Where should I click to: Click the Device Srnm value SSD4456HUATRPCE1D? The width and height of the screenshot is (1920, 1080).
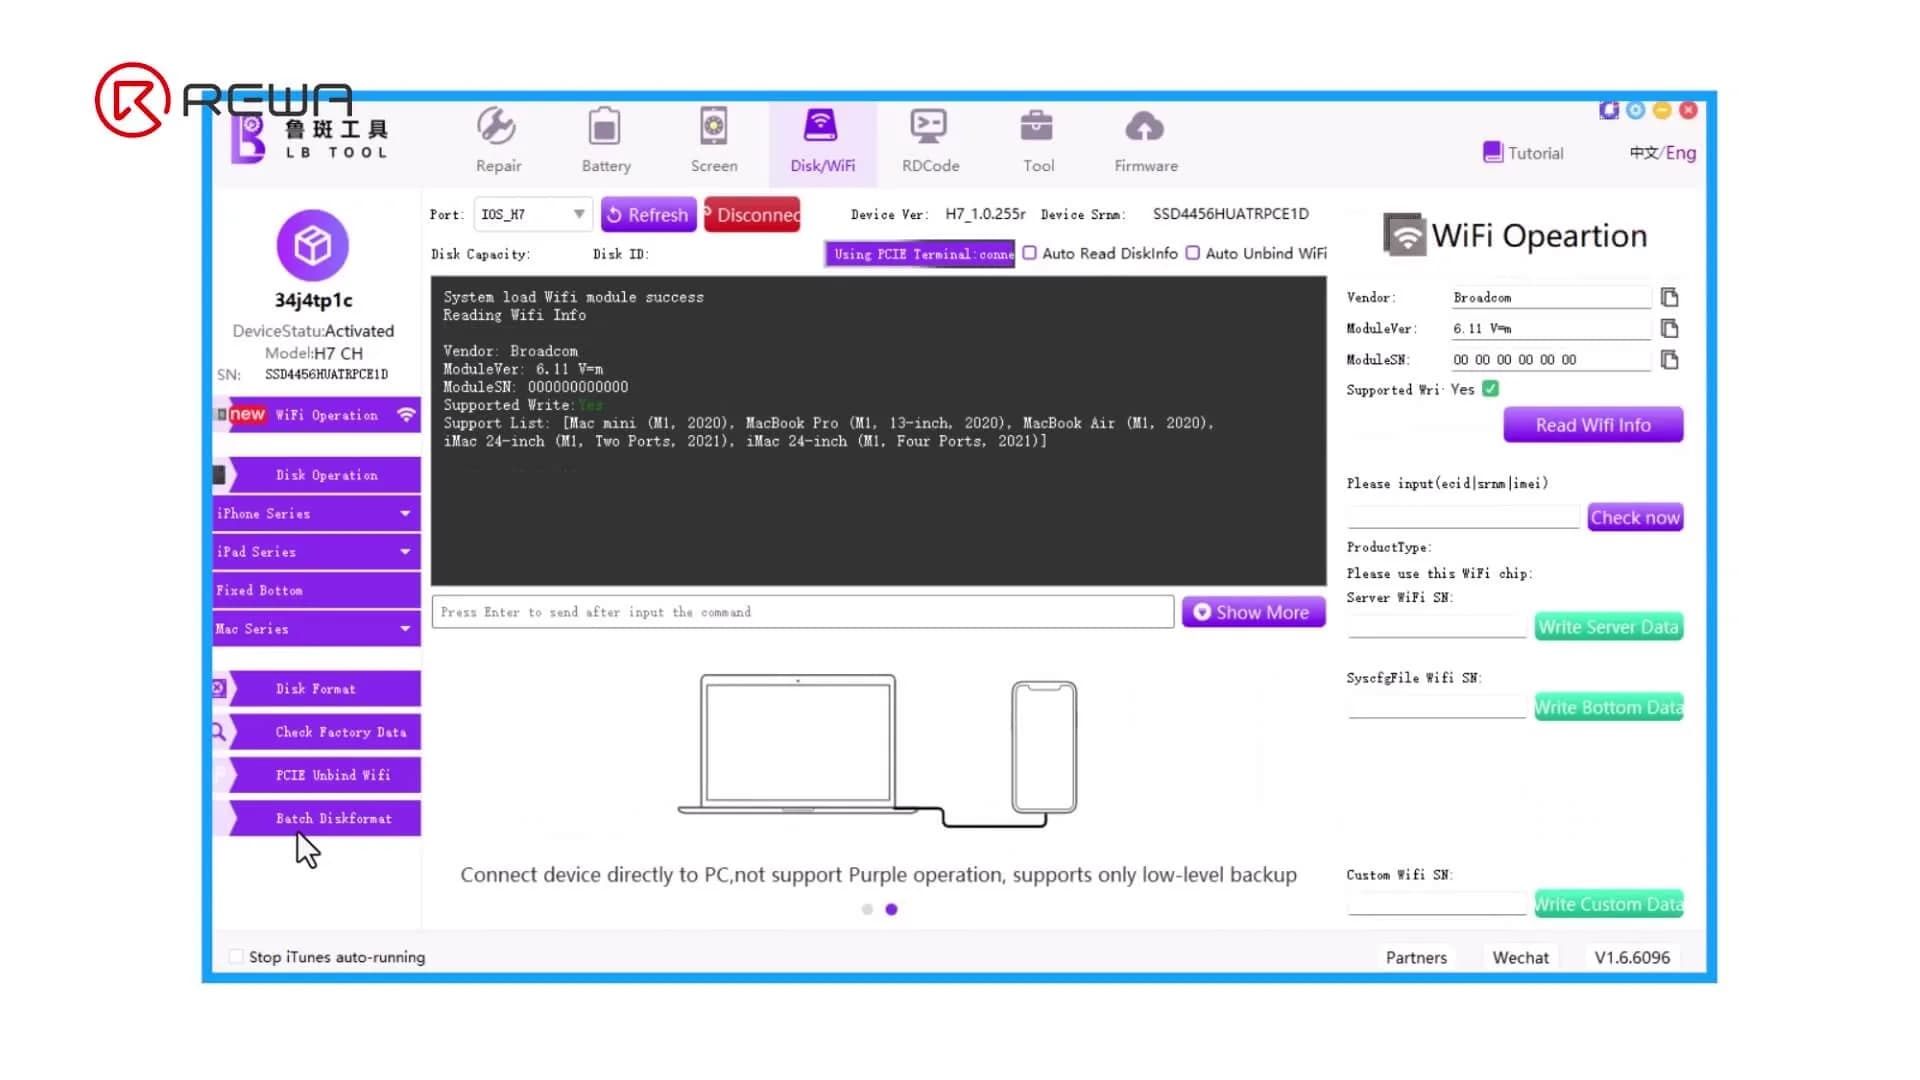click(1230, 214)
